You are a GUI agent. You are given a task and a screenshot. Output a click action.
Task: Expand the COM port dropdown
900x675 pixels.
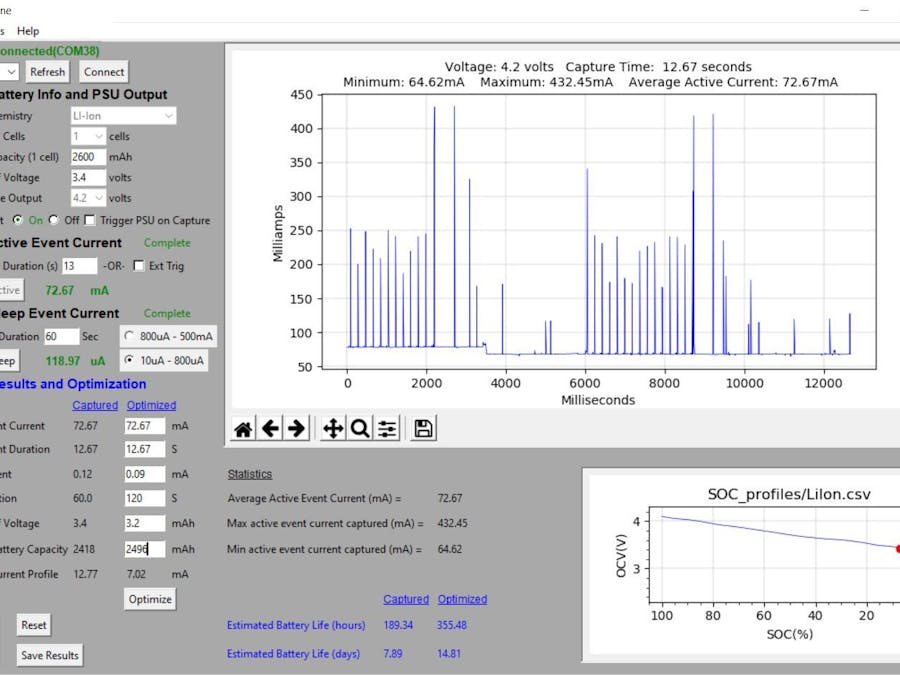click(10, 72)
